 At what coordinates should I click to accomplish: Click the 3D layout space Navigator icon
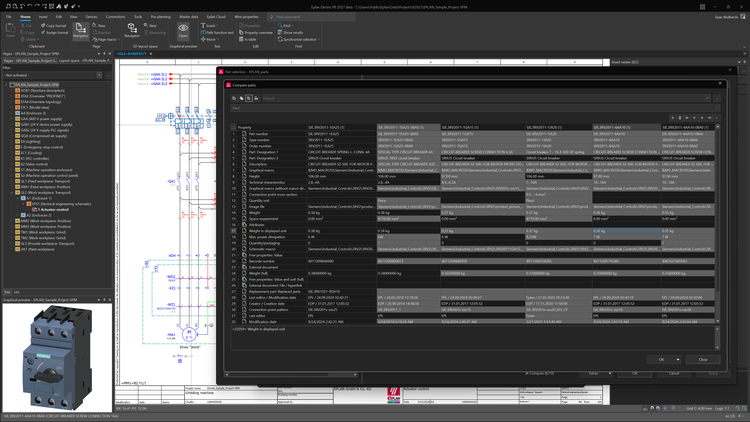132,30
